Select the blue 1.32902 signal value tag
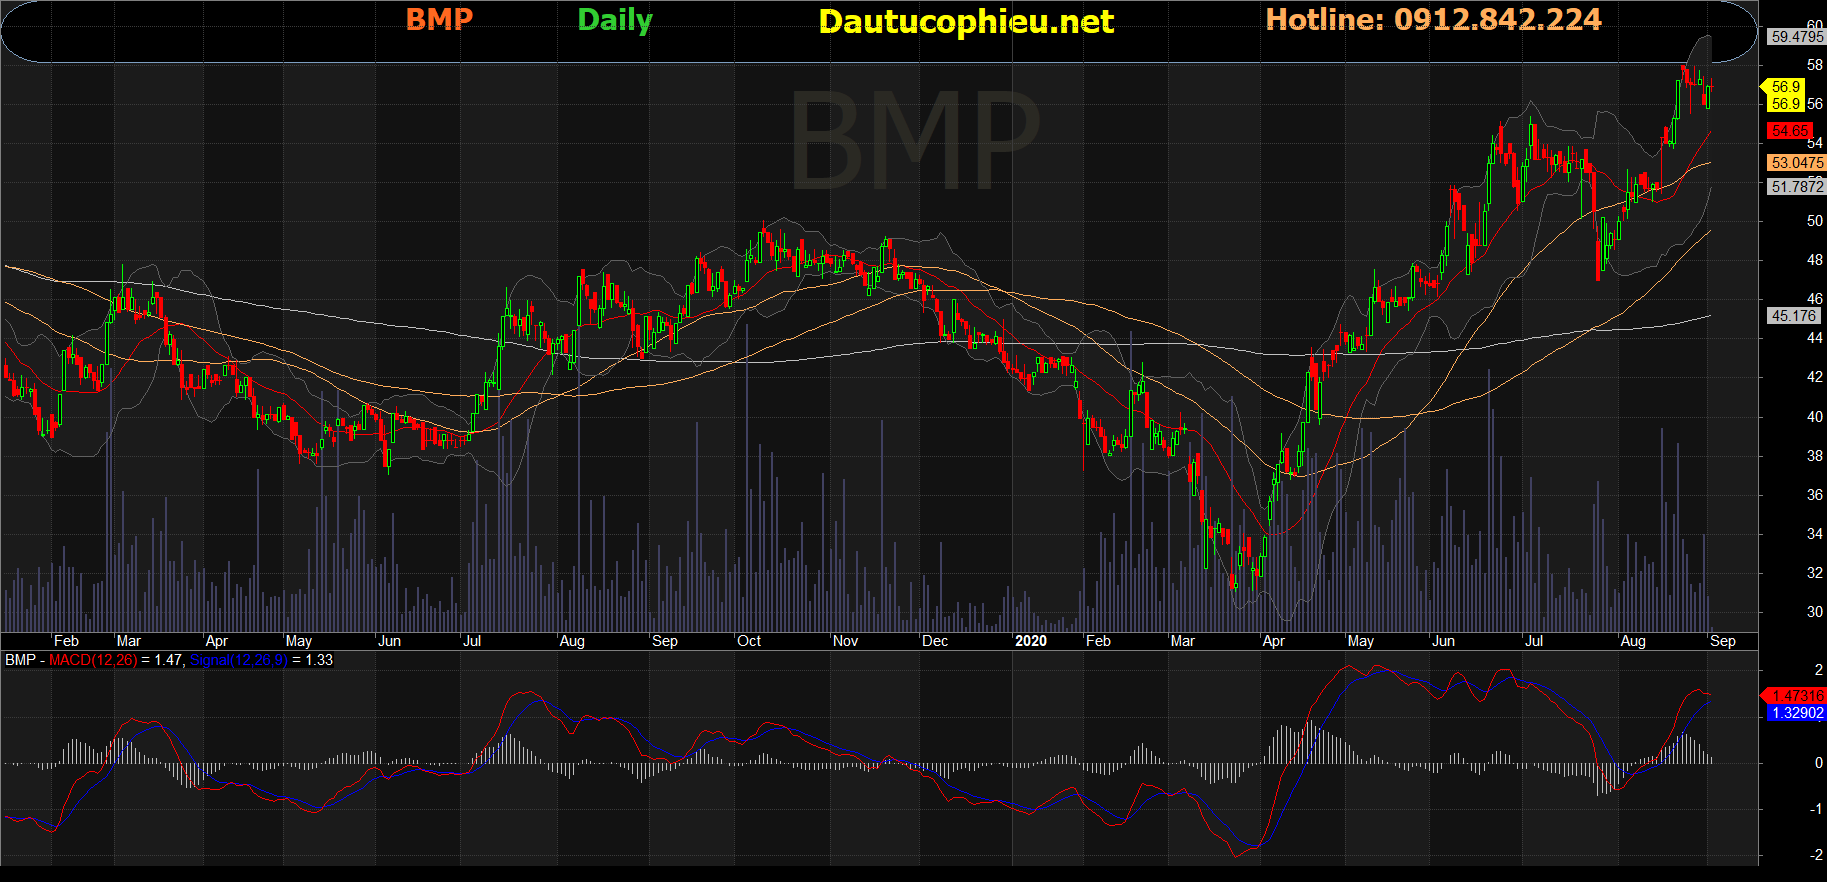Screen dimensions: 1827x882 click(1796, 713)
